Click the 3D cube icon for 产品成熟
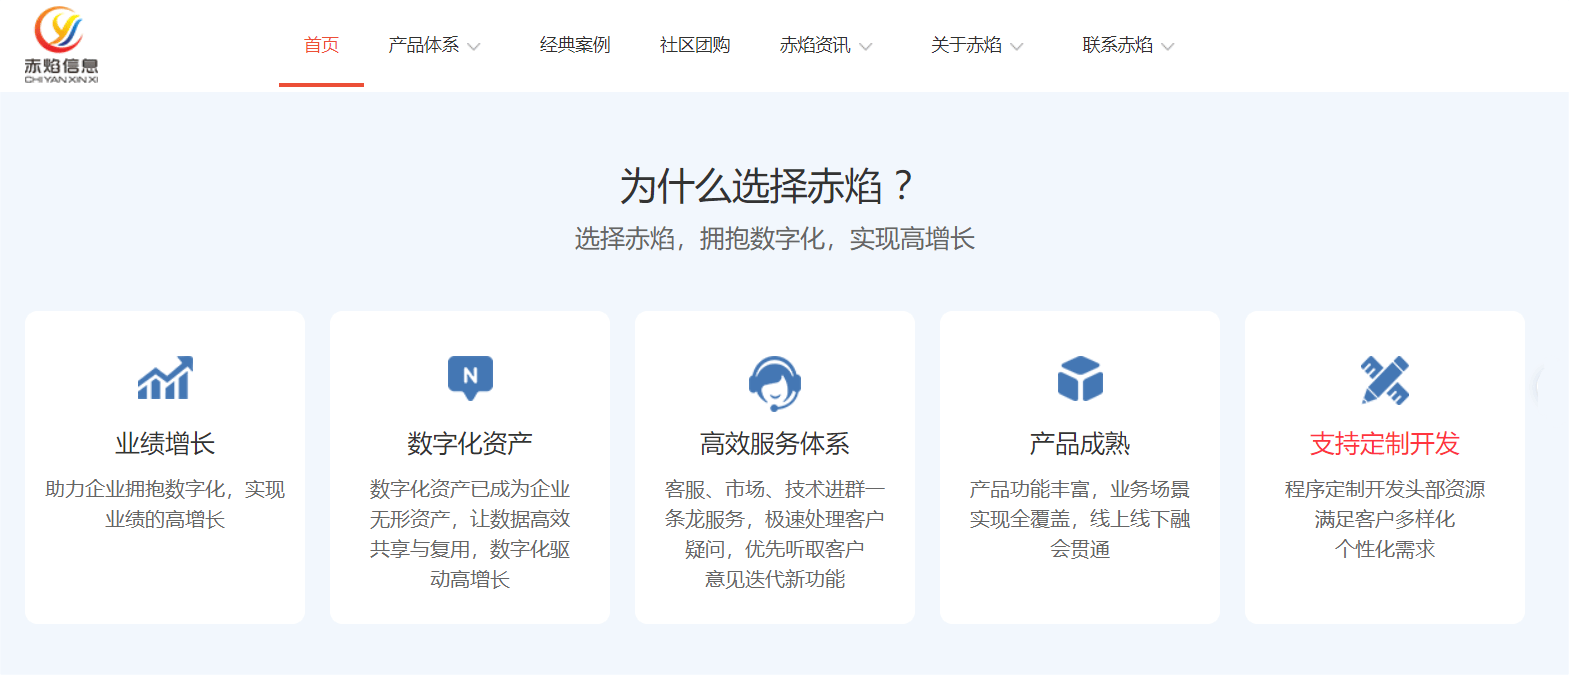 [1080, 379]
